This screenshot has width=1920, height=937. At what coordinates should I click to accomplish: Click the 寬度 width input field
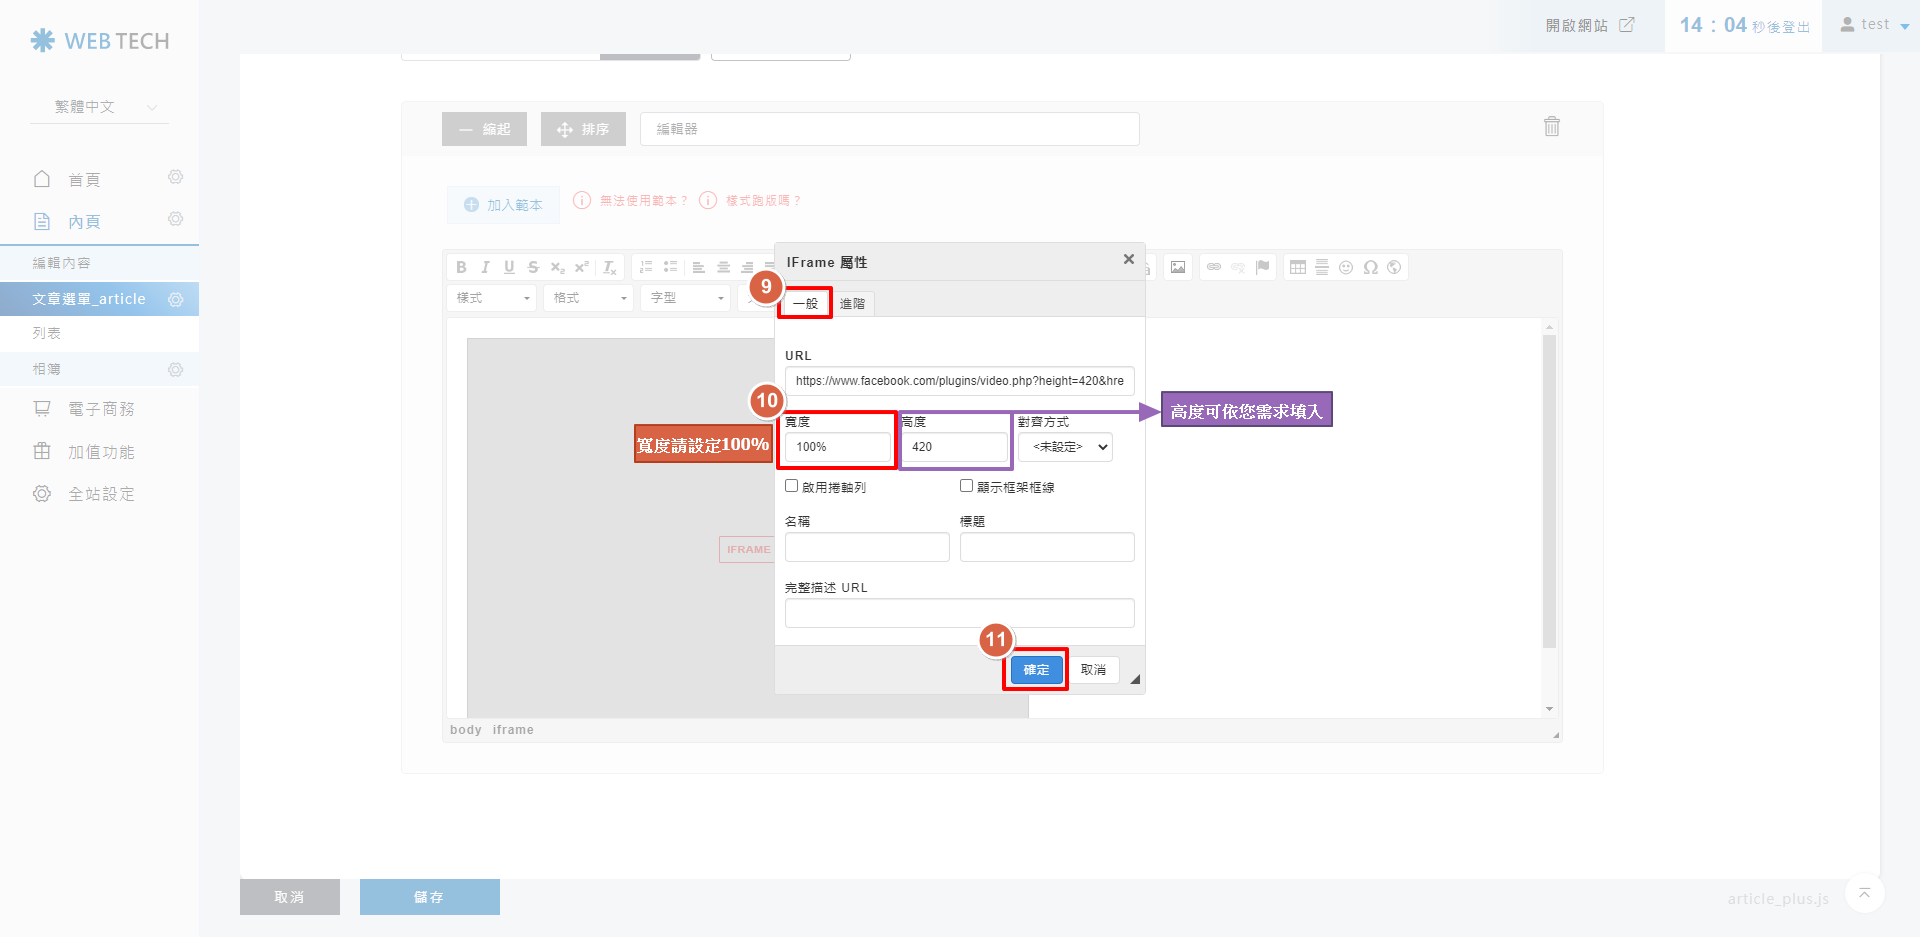pos(837,447)
